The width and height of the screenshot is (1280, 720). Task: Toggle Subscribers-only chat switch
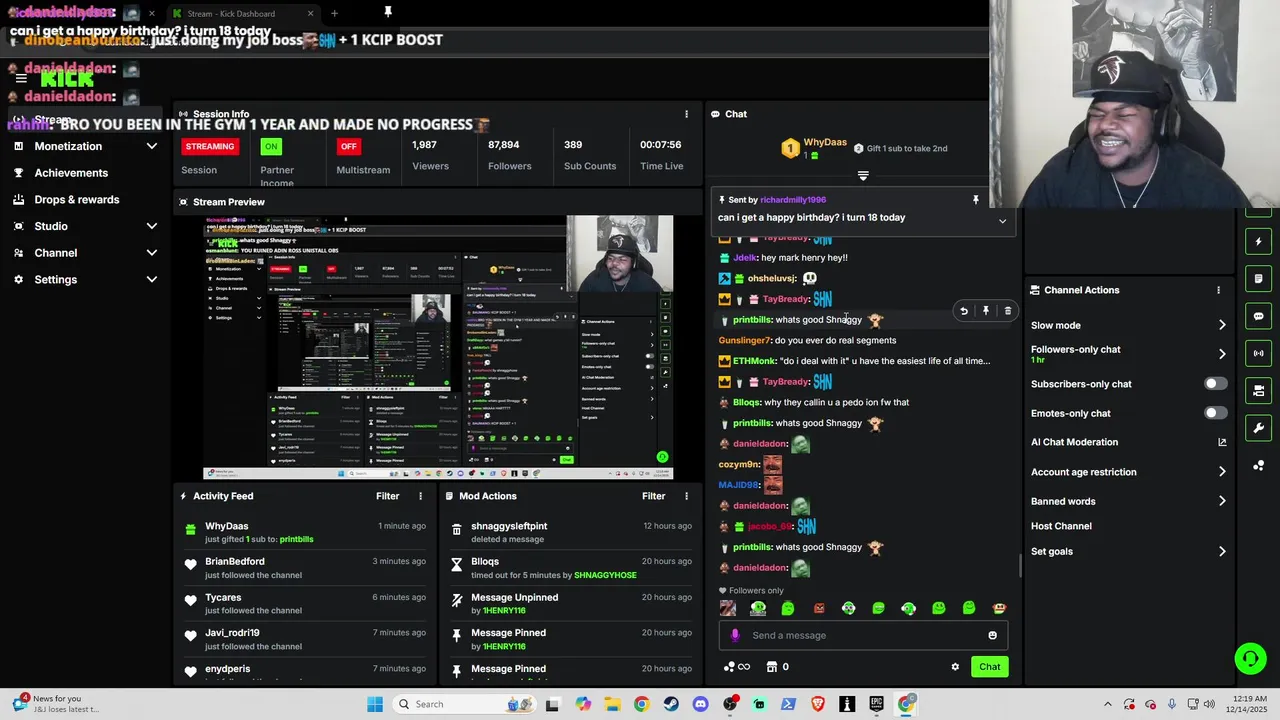coord(1215,384)
